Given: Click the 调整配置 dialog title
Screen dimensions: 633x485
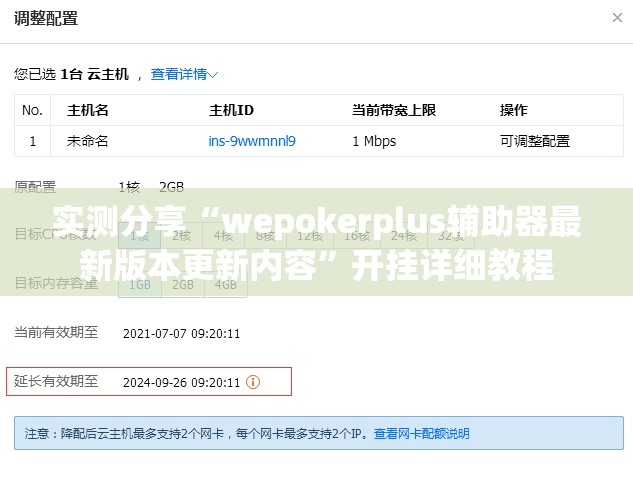Looking at the screenshot, I should tap(46, 18).
